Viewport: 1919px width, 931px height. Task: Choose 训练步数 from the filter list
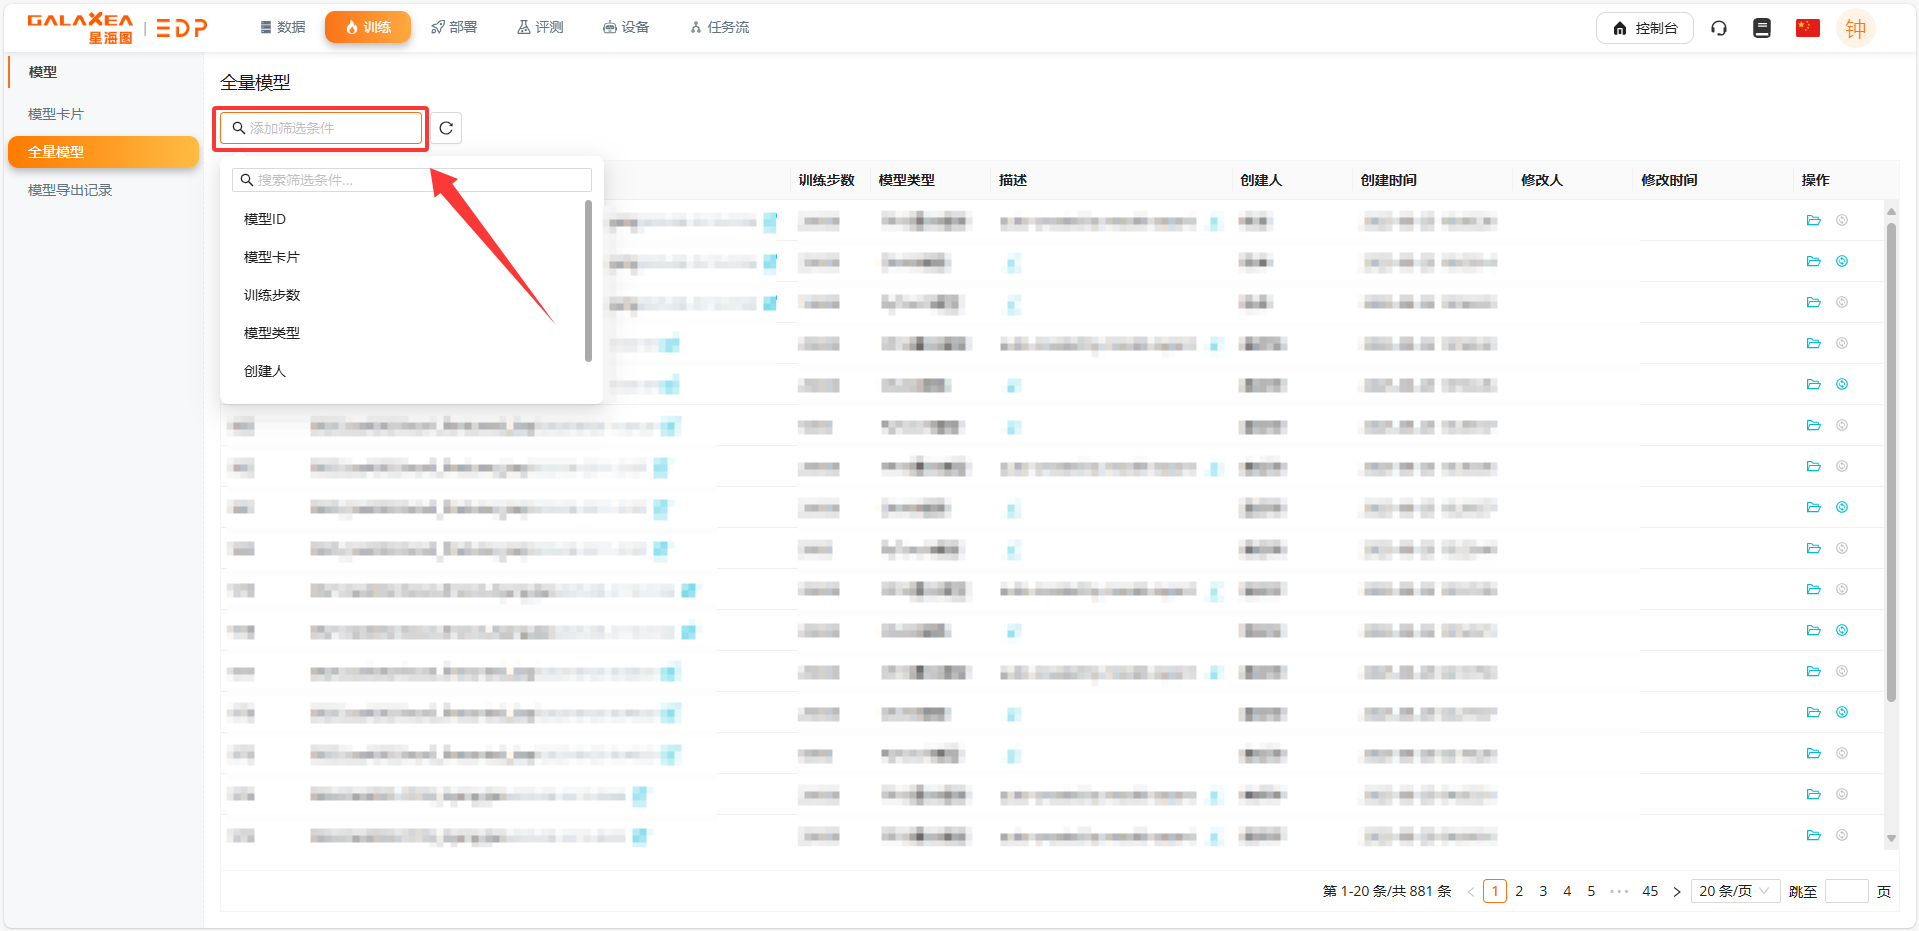[272, 295]
